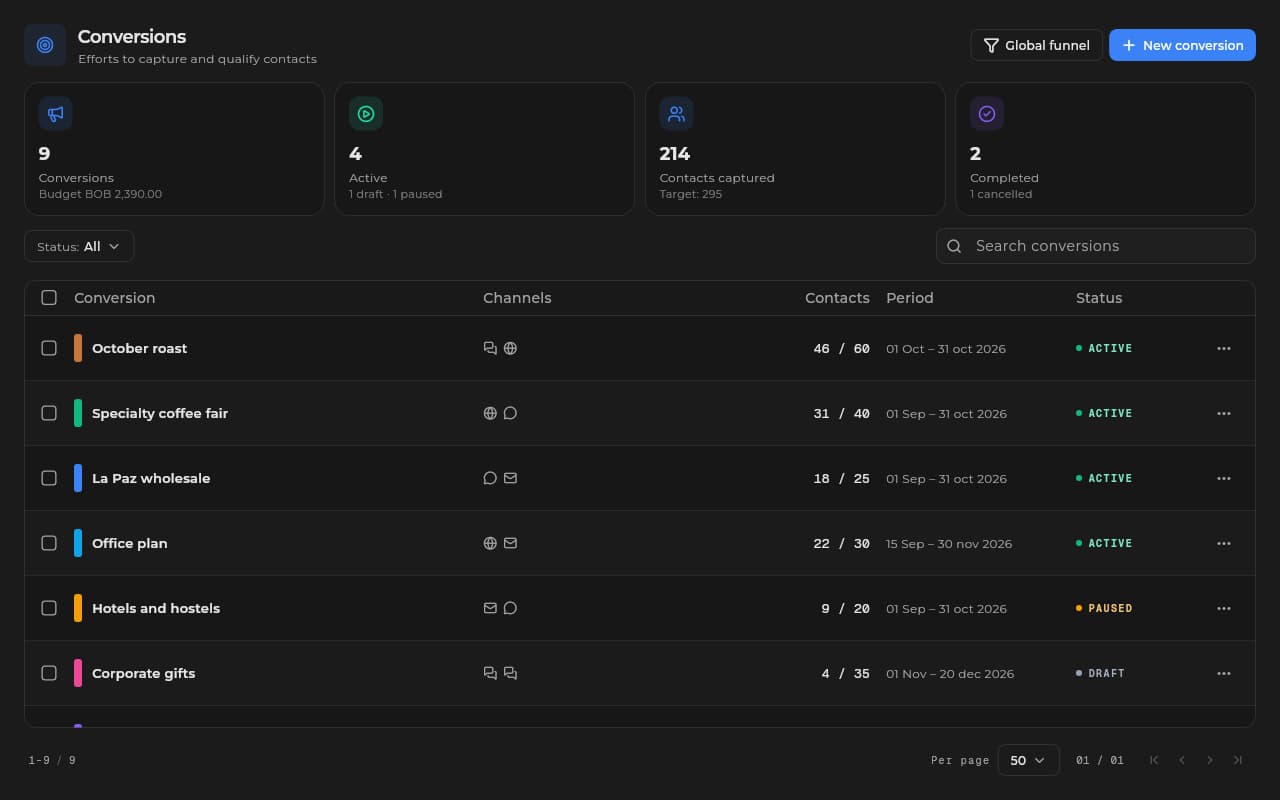Image resolution: width=1280 pixels, height=800 pixels.
Task: Open the more options menu for Hotels and hostels
Action: (x=1224, y=608)
